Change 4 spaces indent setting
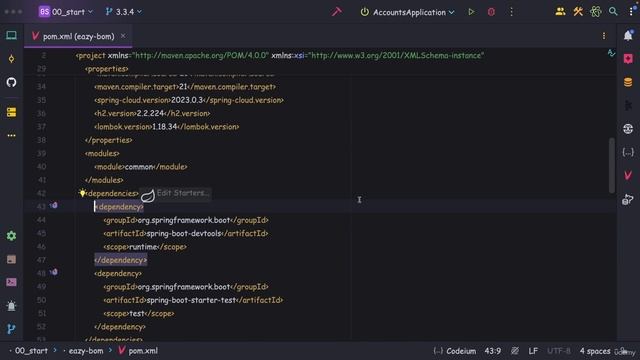Image resolution: width=640 pixels, height=360 pixels. point(595,351)
